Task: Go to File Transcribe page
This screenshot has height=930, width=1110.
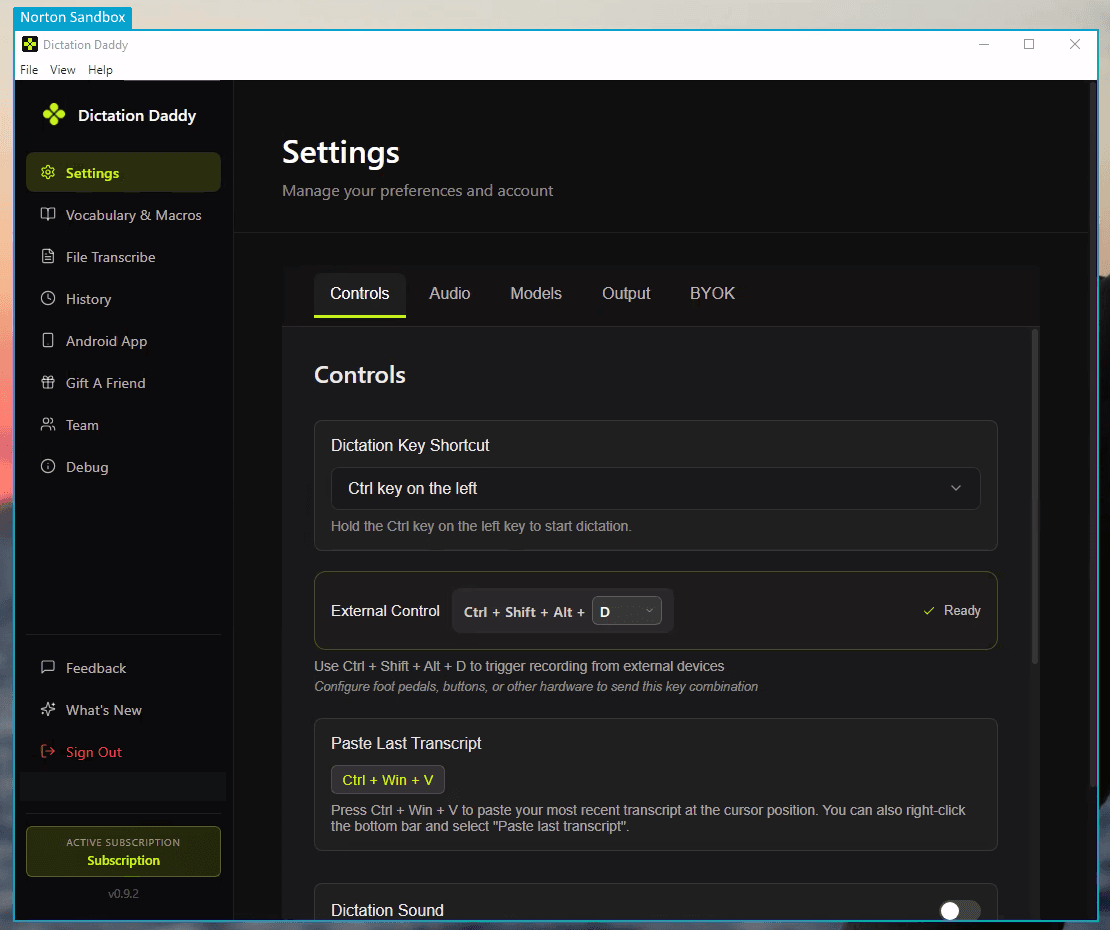Action: (x=123, y=256)
